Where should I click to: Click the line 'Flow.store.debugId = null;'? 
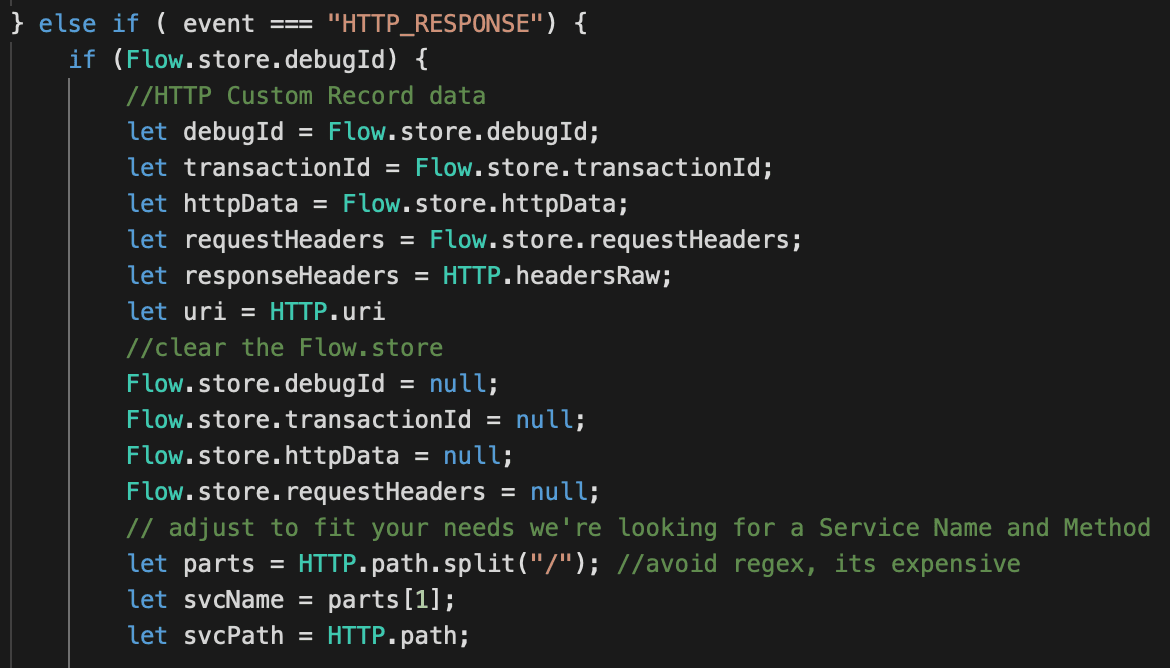(313, 383)
